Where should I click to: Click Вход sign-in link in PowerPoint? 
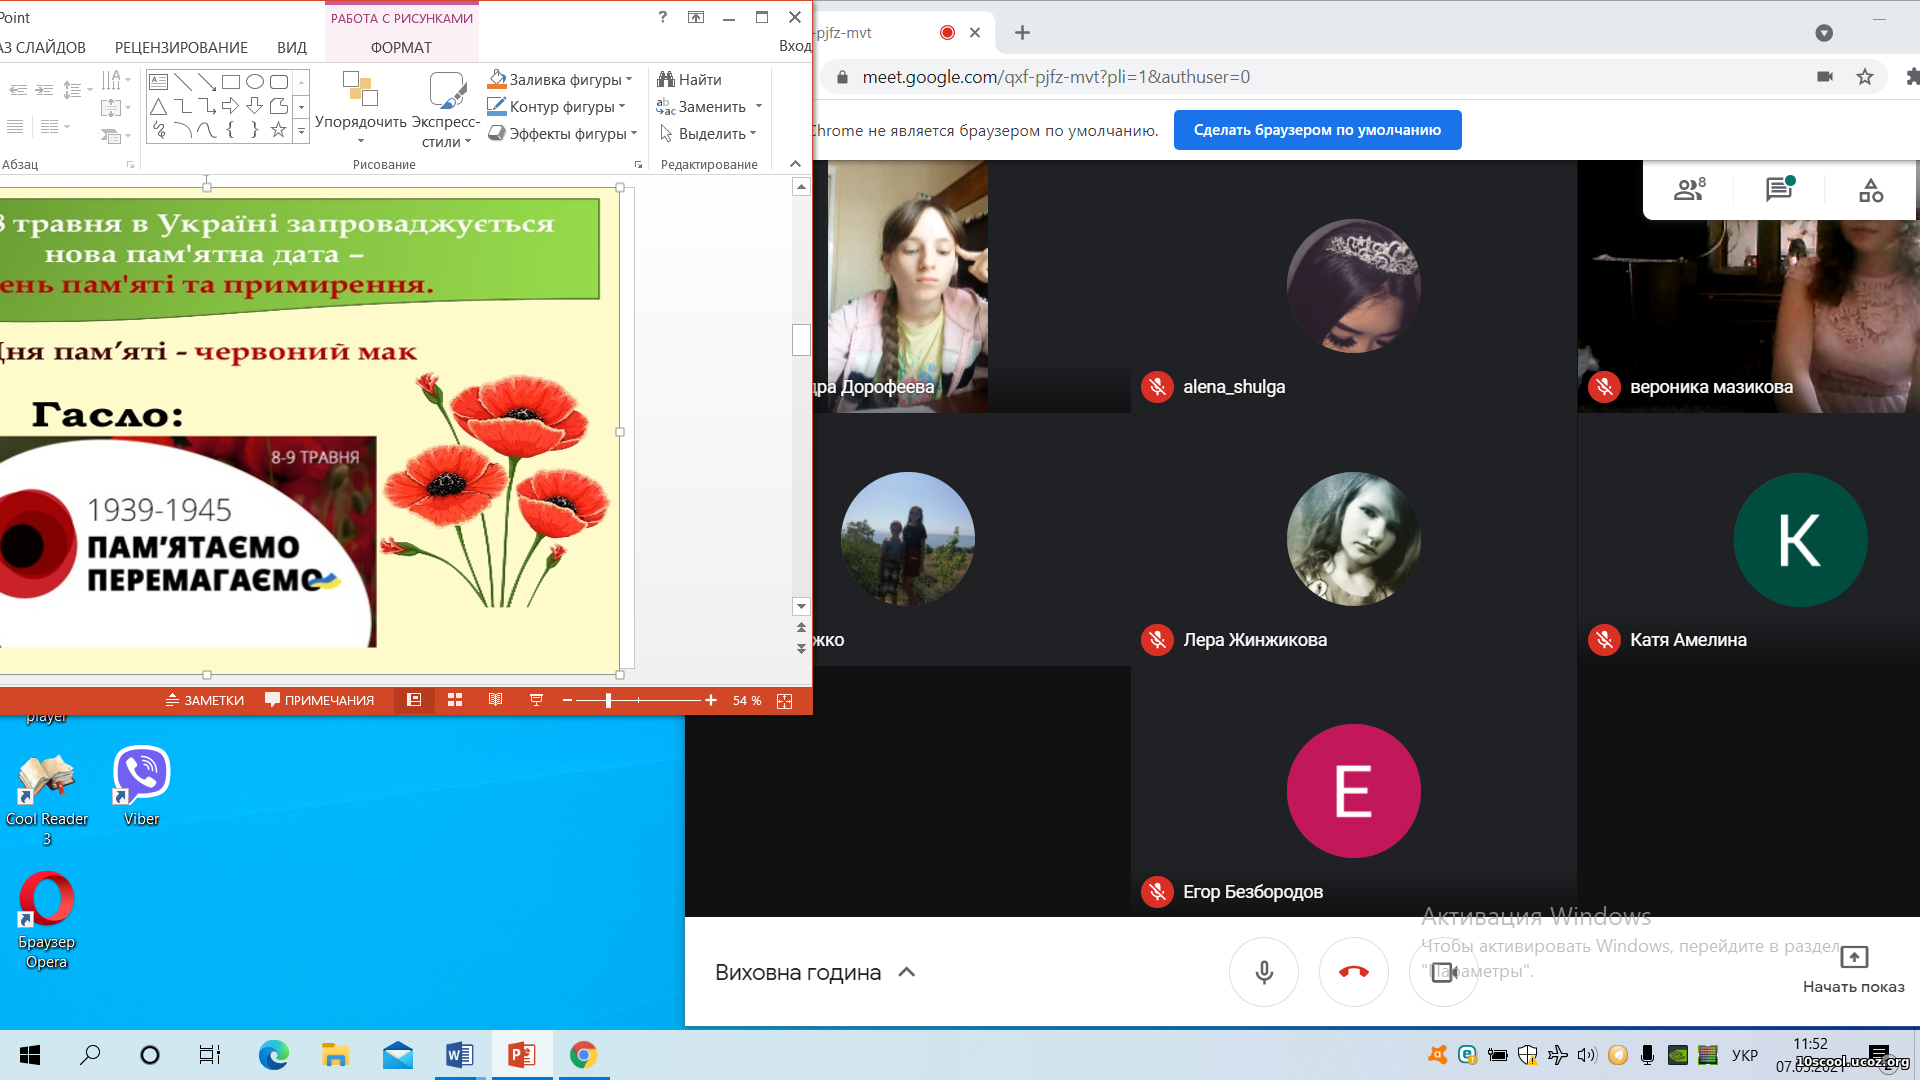pyautogui.click(x=794, y=46)
